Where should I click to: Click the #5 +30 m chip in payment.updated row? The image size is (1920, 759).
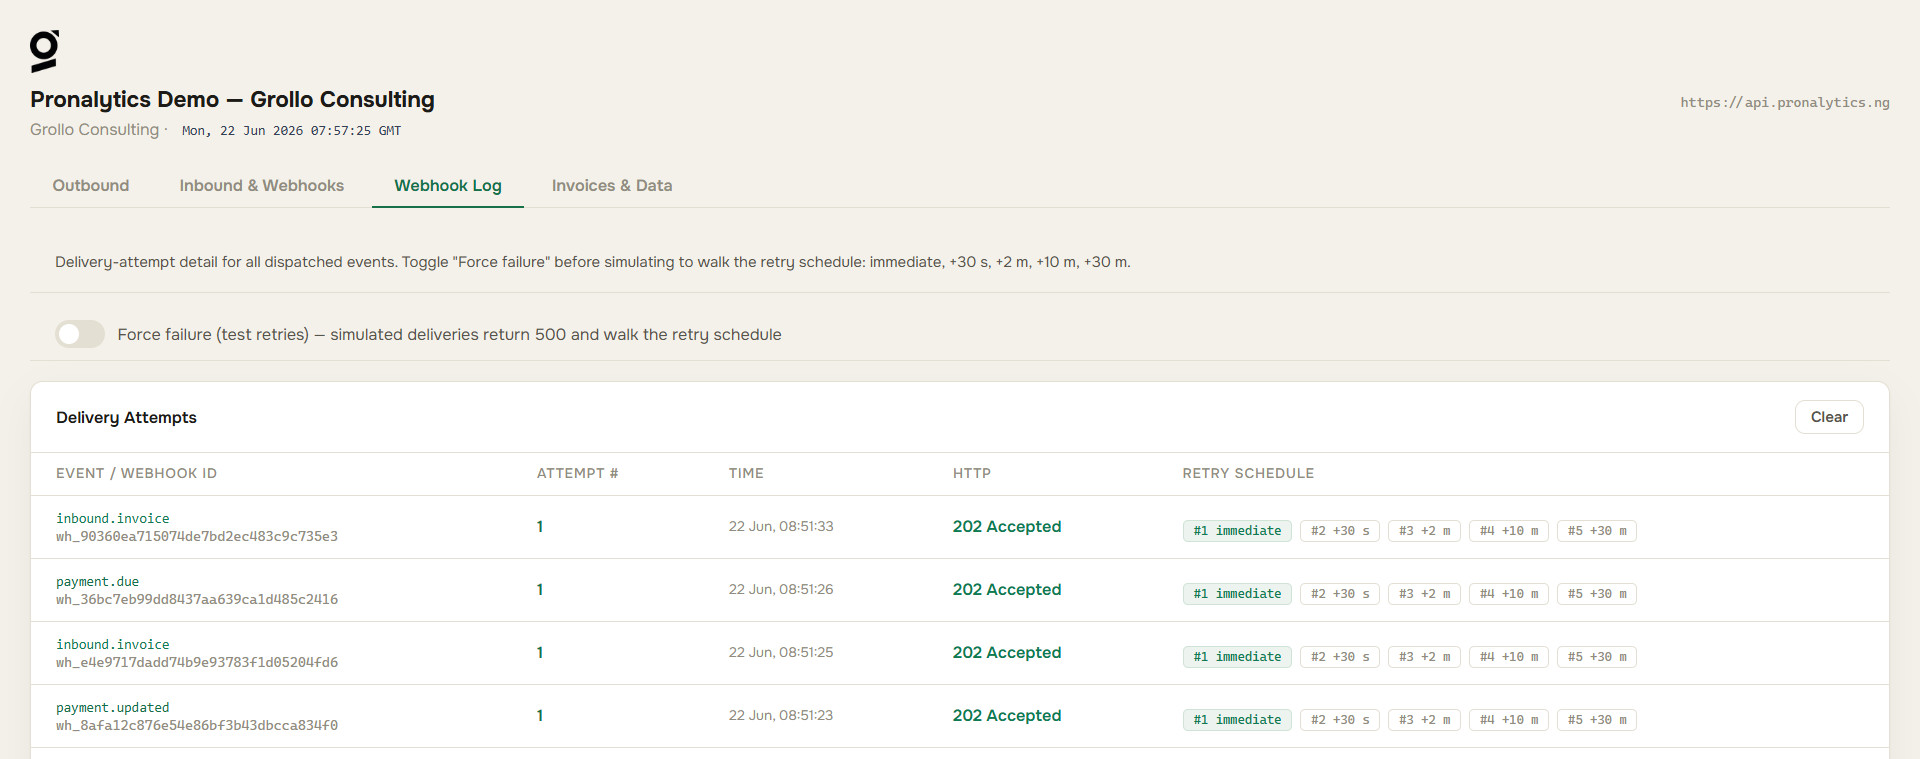1597,720
